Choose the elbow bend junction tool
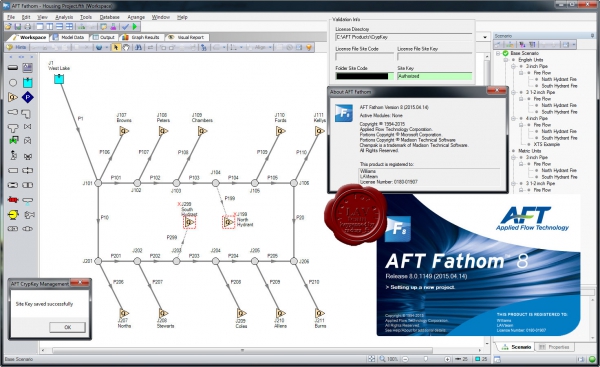This screenshot has width=600, height=367. pyautogui.click(x=26, y=113)
